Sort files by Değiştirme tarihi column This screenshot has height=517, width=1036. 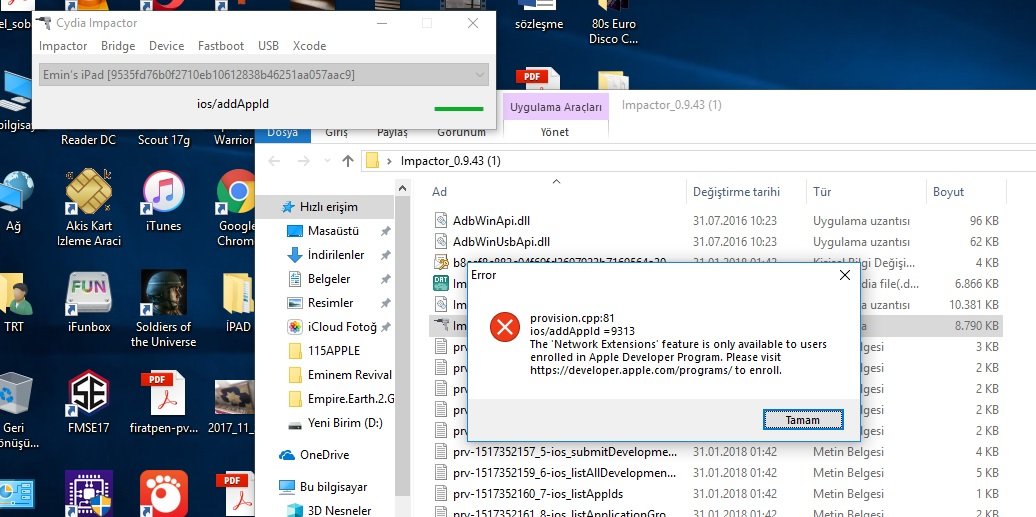[x=735, y=192]
